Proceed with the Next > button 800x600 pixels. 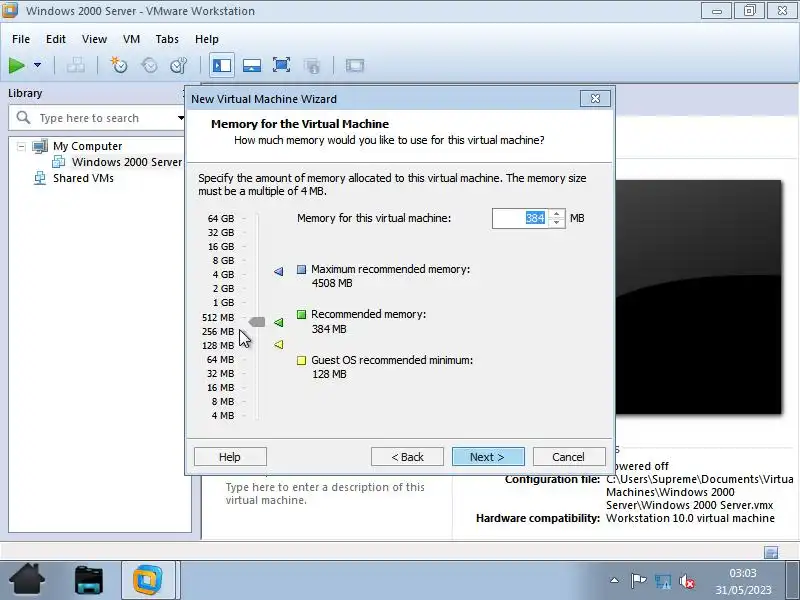click(x=488, y=457)
